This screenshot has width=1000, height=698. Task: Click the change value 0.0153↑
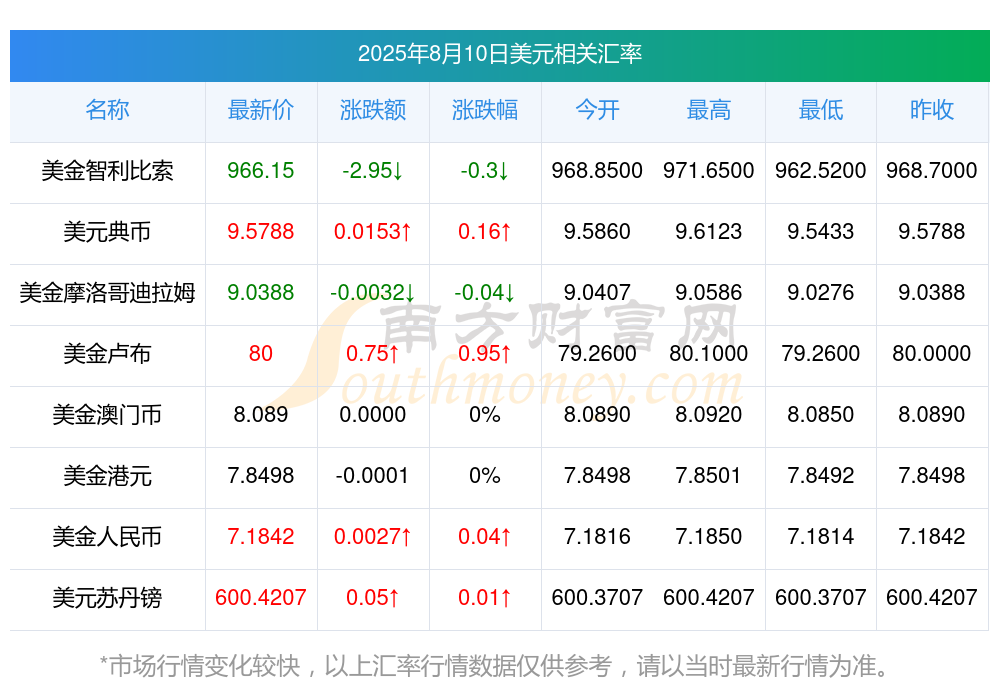pos(372,232)
